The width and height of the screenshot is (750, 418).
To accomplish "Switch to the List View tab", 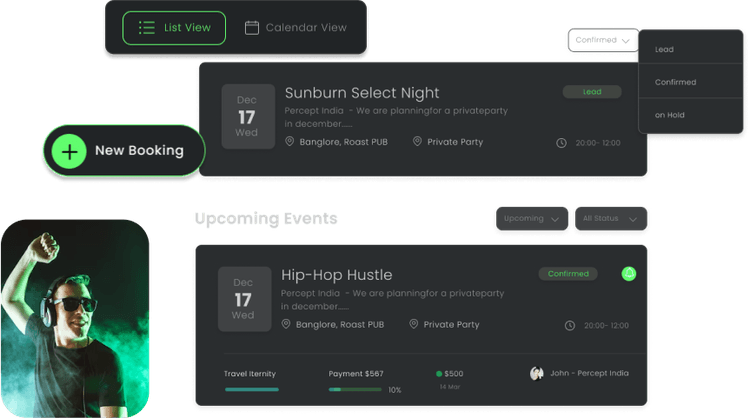I will pyautogui.click(x=174, y=28).
